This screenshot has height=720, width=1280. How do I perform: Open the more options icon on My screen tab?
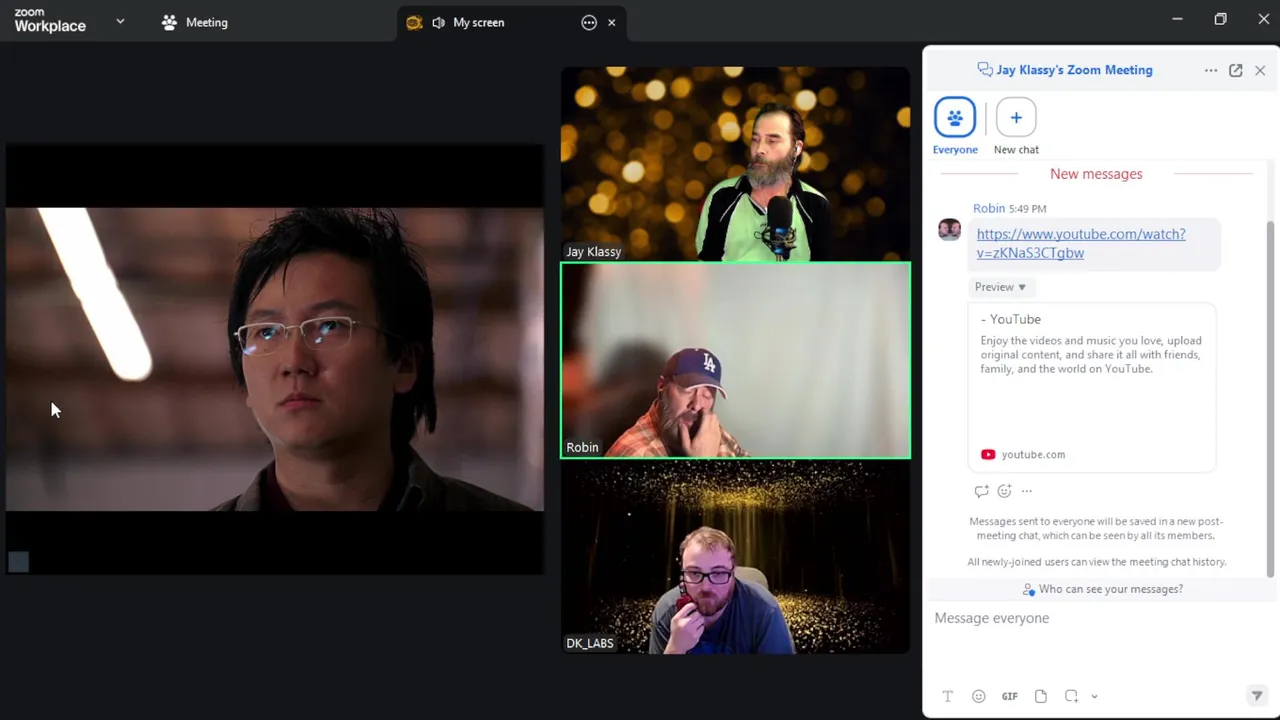[589, 22]
